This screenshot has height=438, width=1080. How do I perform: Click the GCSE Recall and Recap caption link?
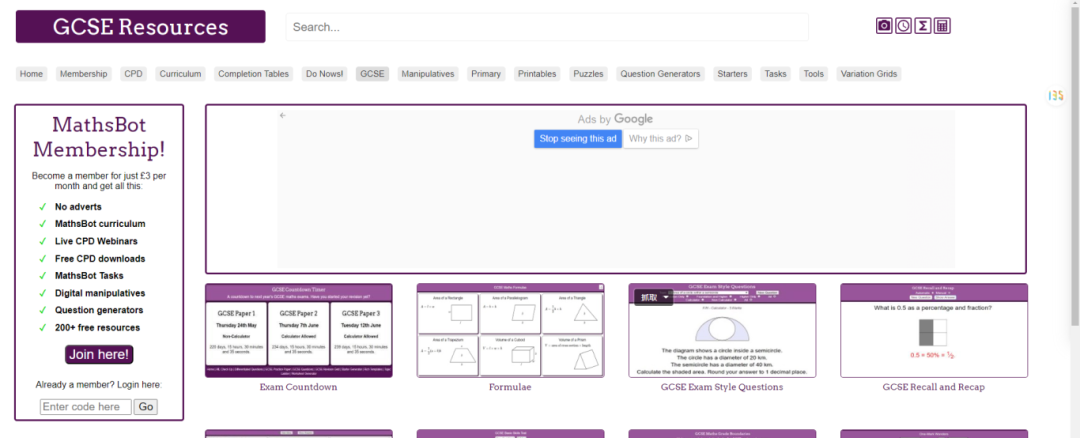pos(934,387)
